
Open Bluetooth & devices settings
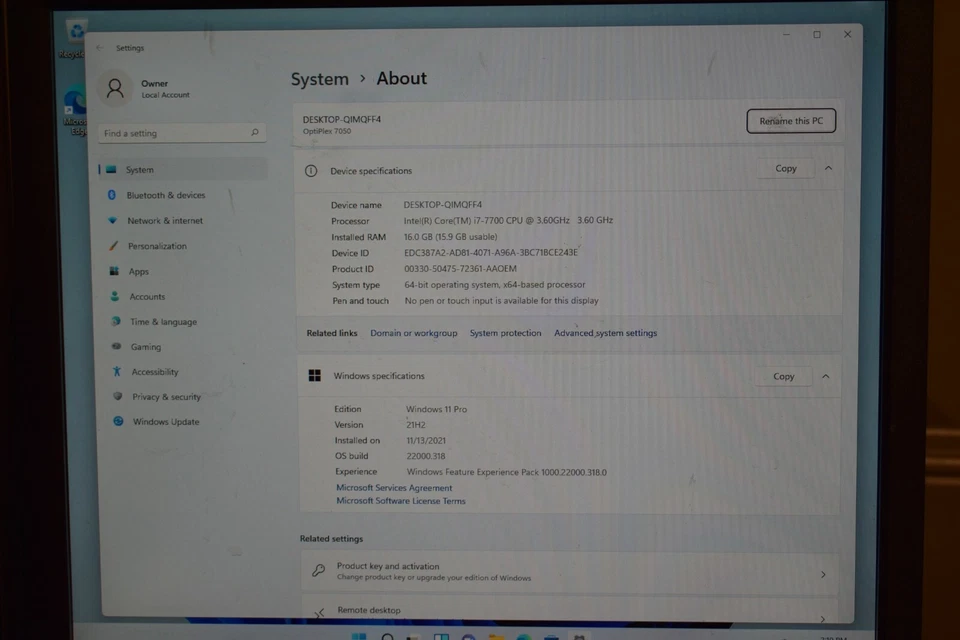166,195
